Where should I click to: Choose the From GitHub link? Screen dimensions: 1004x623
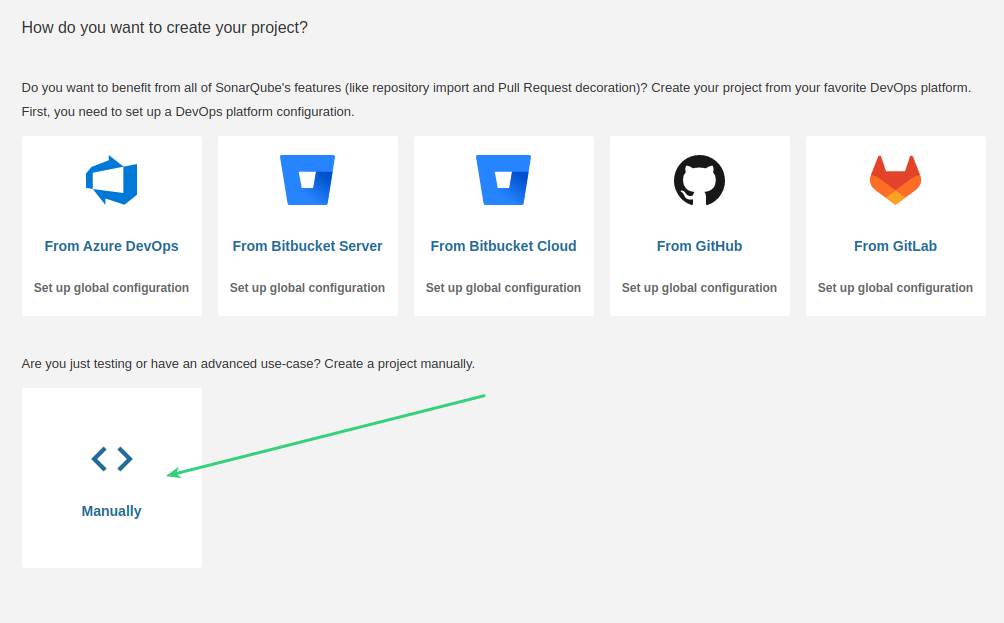(x=699, y=246)
